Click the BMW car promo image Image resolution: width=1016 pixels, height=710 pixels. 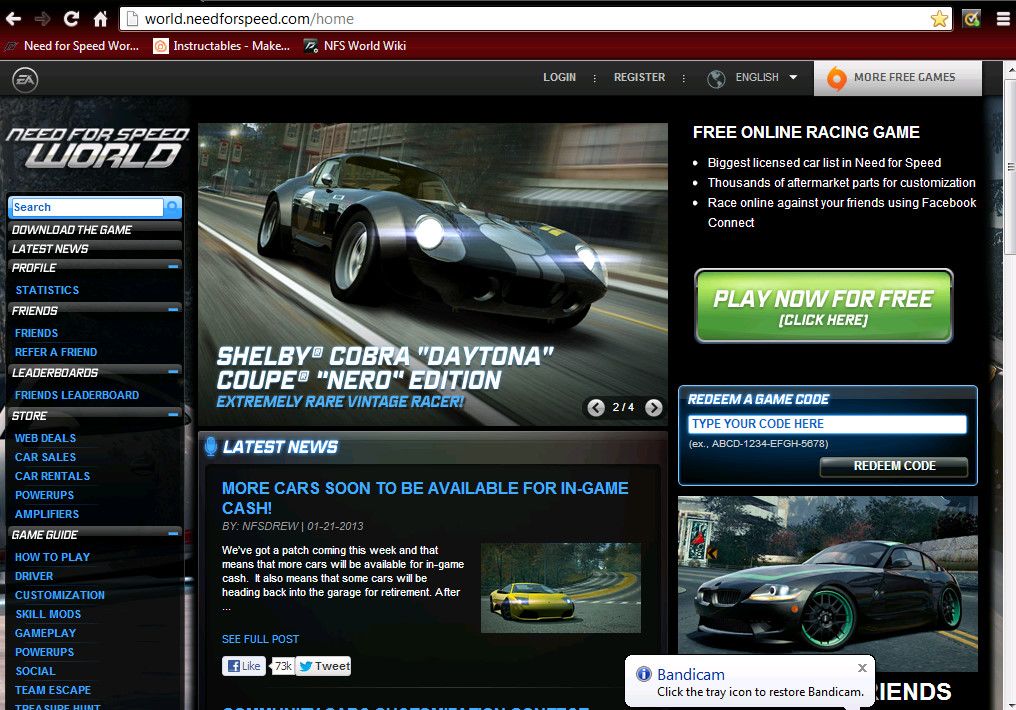(x=827, y=584)
